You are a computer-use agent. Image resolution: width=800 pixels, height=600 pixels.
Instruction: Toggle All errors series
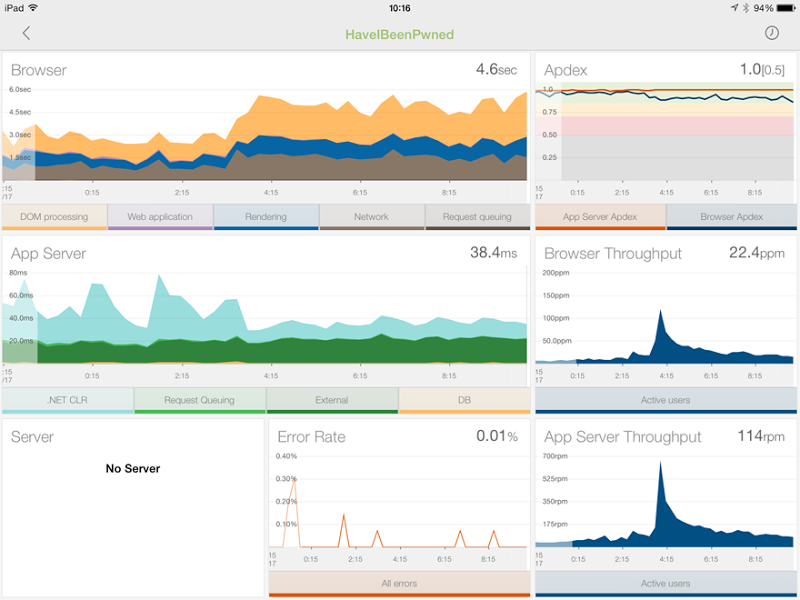tap(399, 584)
